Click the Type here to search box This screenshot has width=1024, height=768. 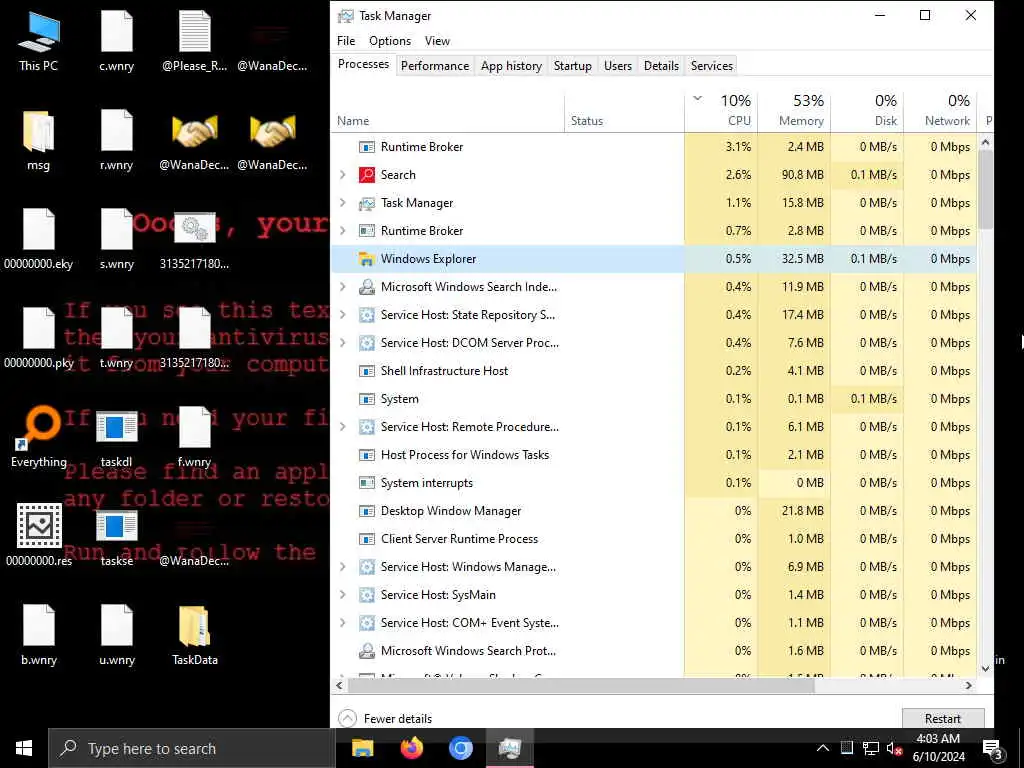pos(192,748)
